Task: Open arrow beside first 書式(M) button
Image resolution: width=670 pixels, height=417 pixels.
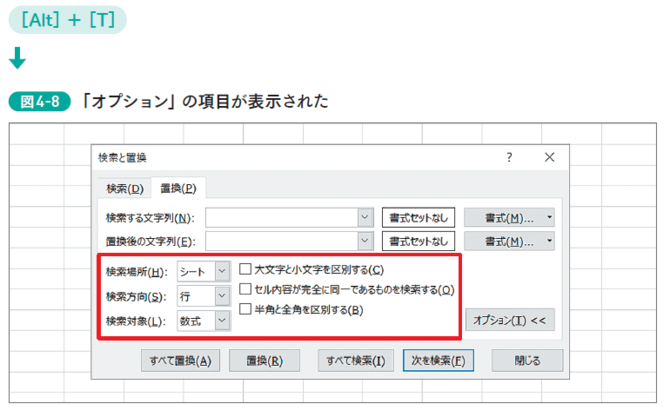Action: pos(550,218)
